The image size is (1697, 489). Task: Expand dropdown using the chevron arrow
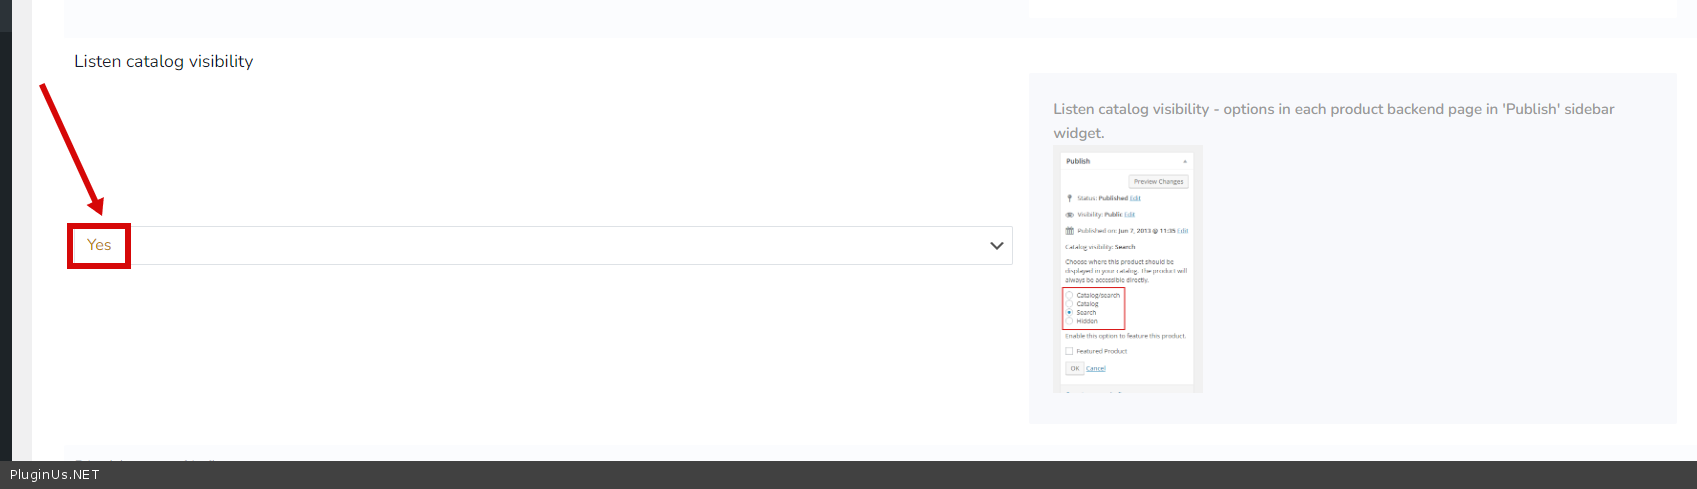(996, 246)
